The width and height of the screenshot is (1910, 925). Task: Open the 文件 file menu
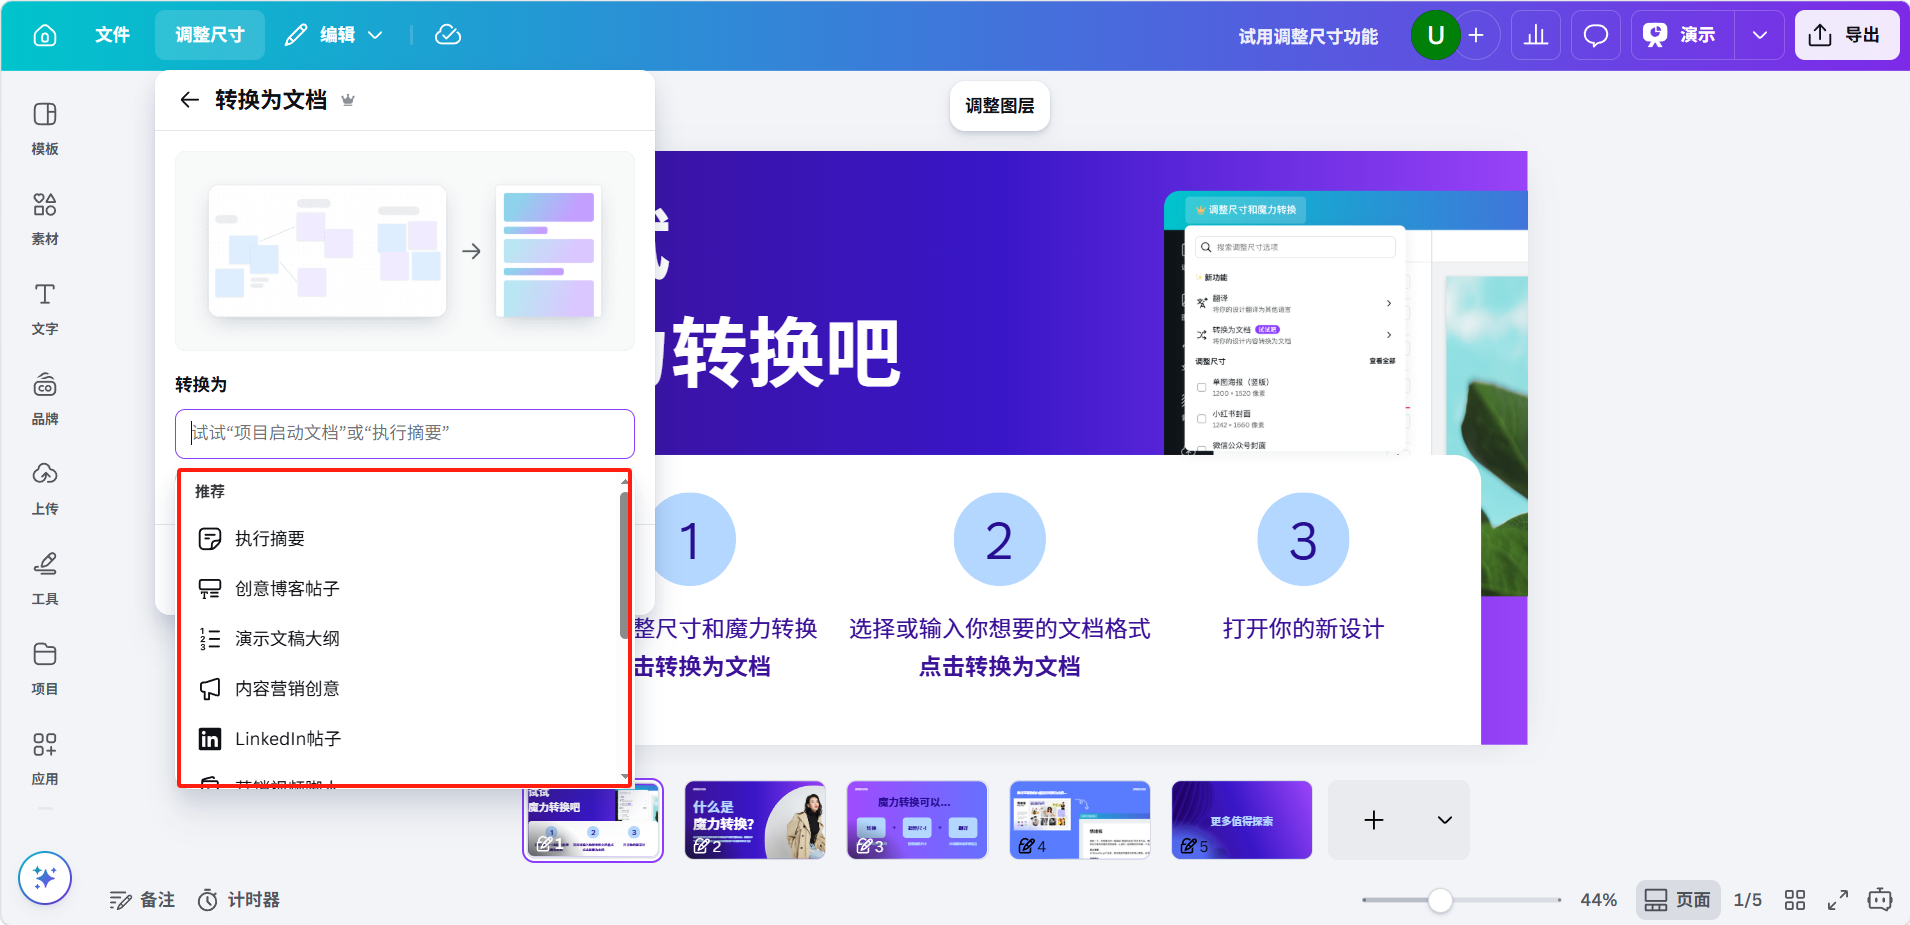click(x=112, y=36)
